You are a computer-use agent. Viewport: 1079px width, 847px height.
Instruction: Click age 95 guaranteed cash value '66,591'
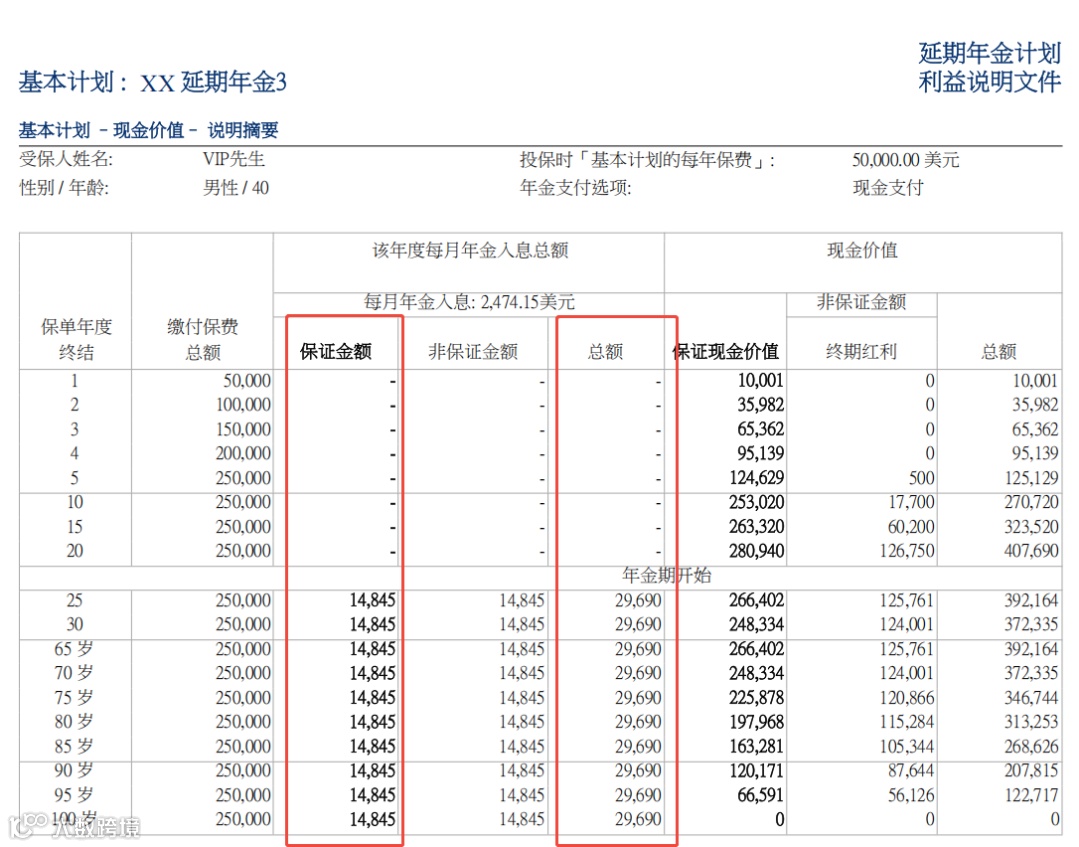coord(760,795)
